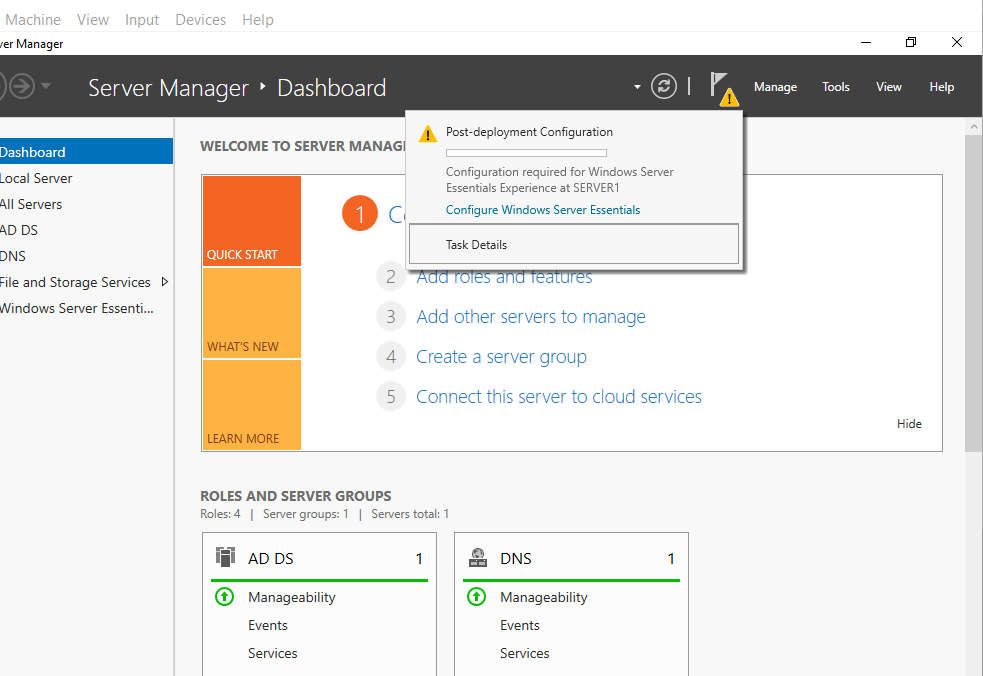This screenshot has height=676, width=983.
Task: Open the notifications flag with warning
Action: pyautogui.click(x=723, y=88)
